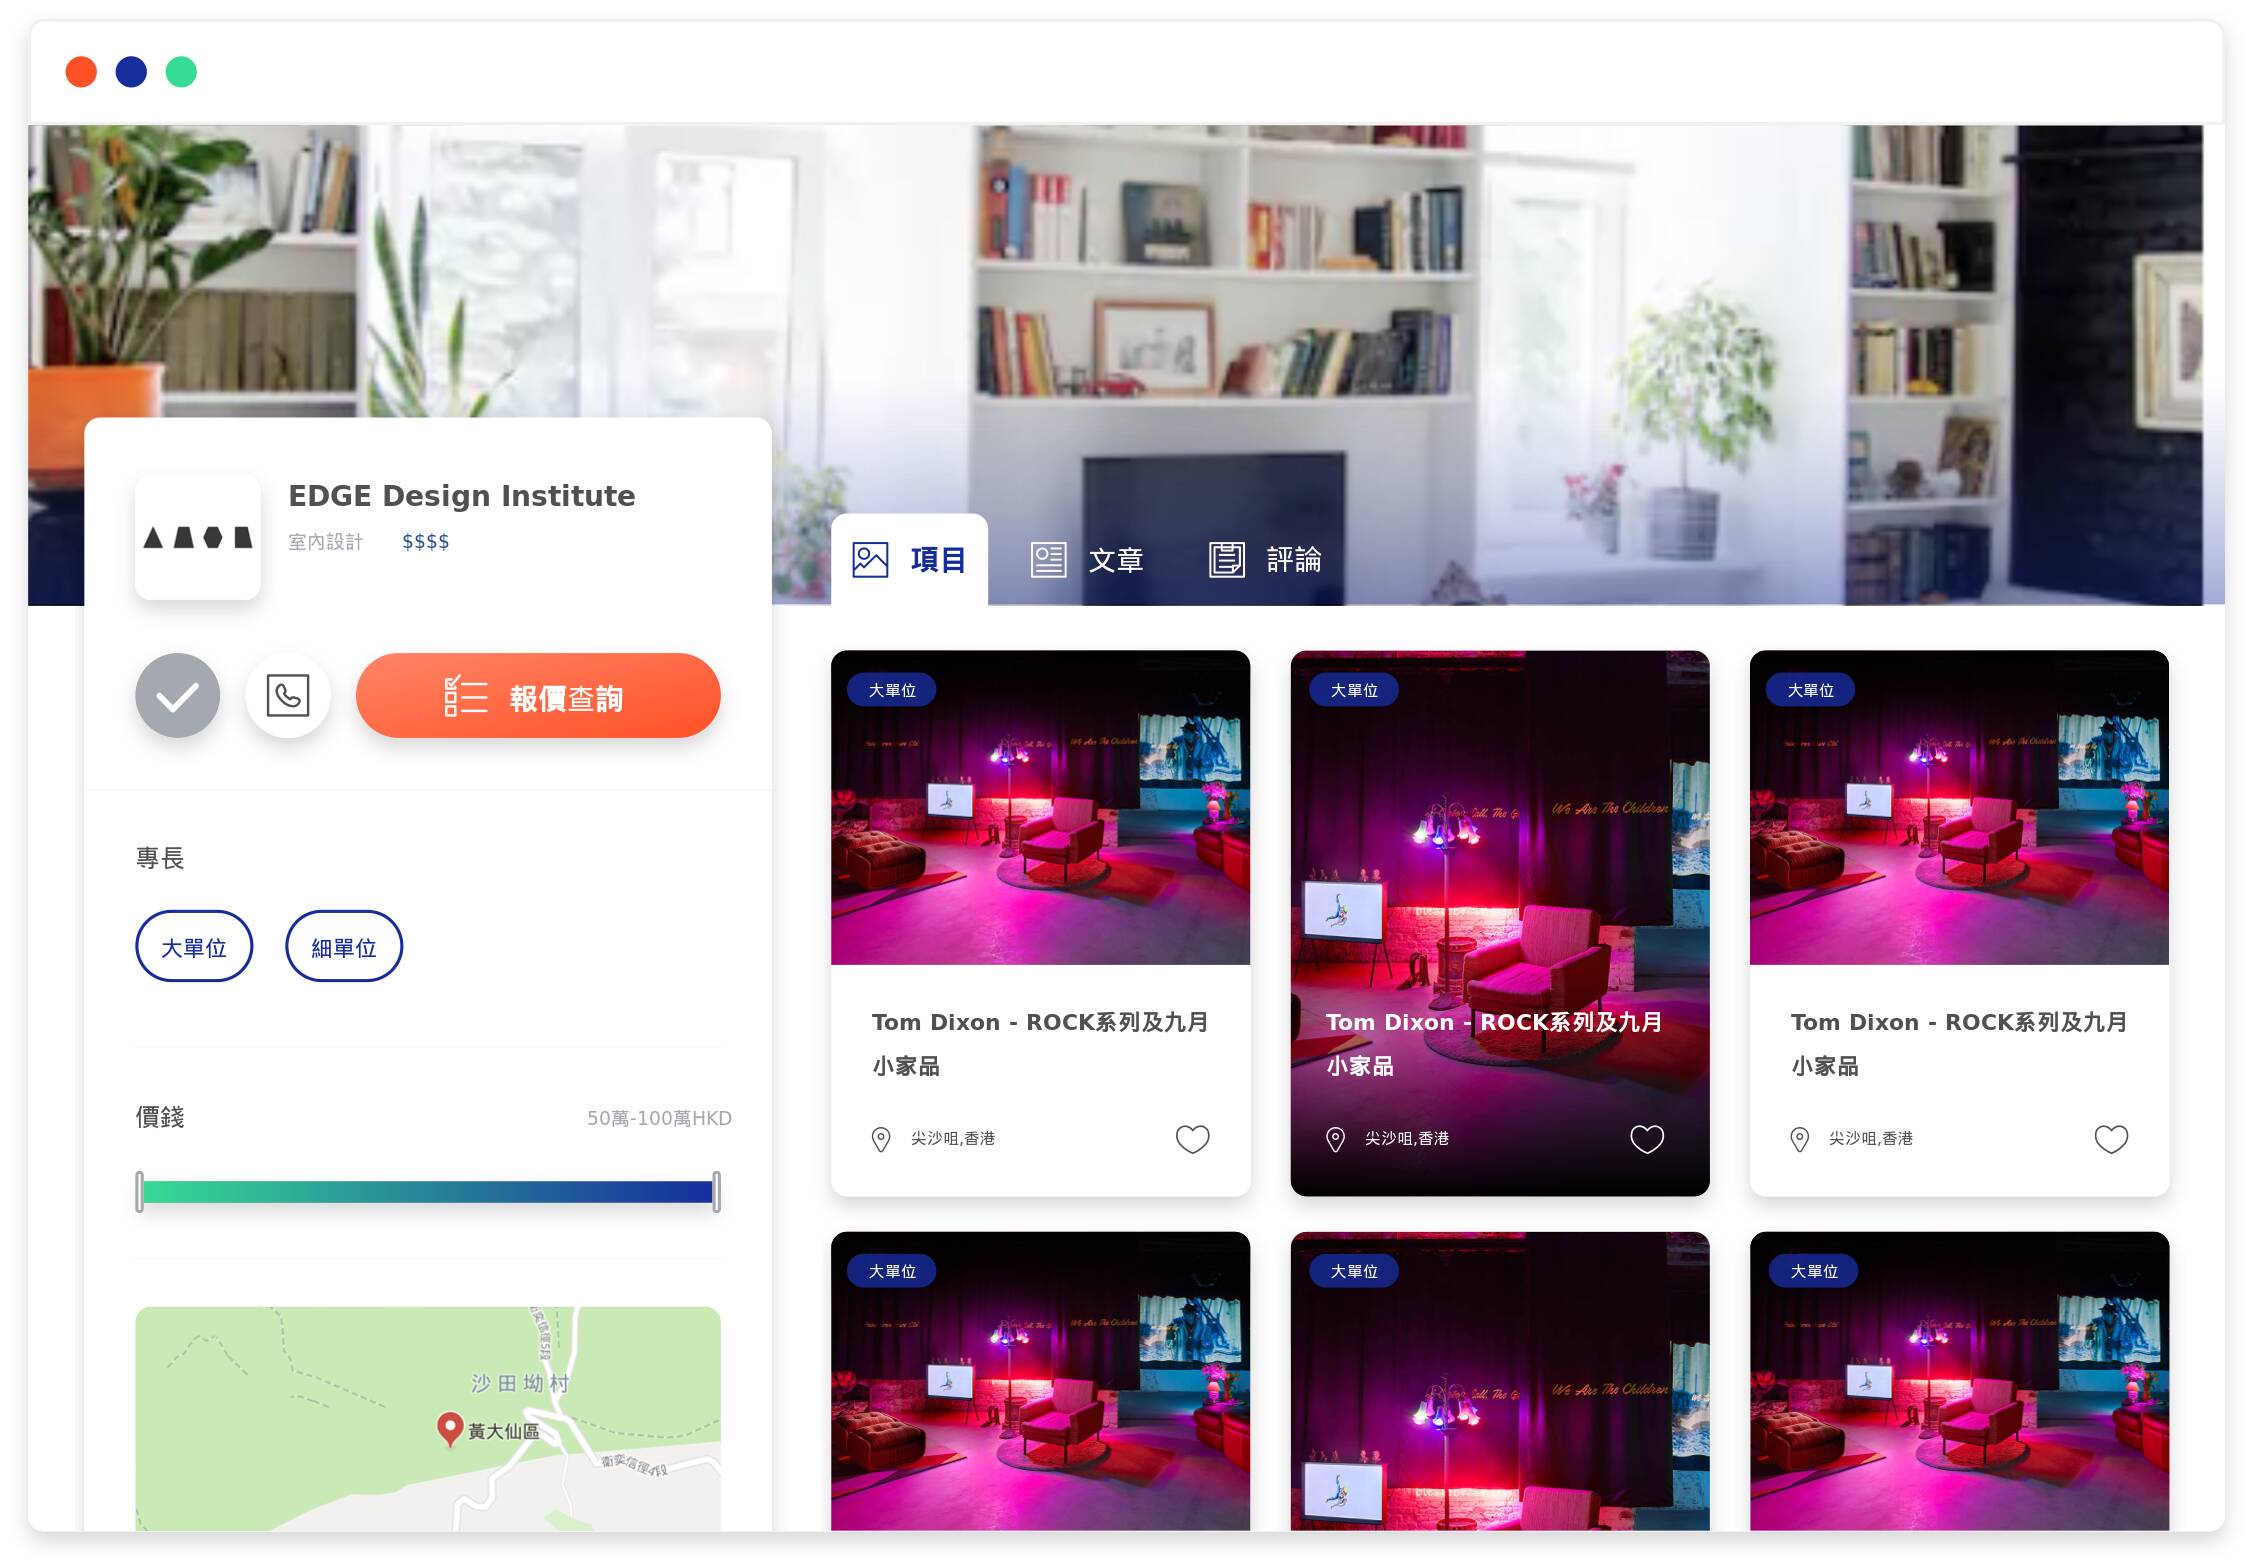Image resolution: width=2253 pixels, height=1568 pixels.
Task: Switch to the 評論 reviews tab
Action: tap(1266, 560)
